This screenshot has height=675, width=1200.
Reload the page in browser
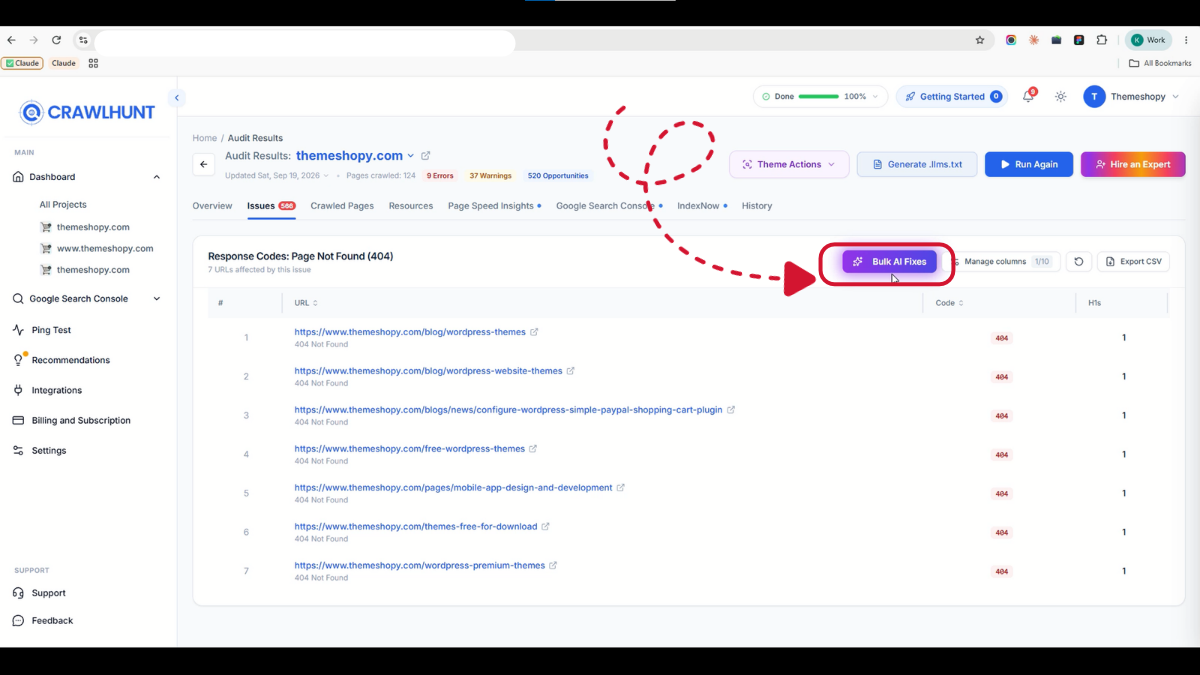(x=56, y=40)
